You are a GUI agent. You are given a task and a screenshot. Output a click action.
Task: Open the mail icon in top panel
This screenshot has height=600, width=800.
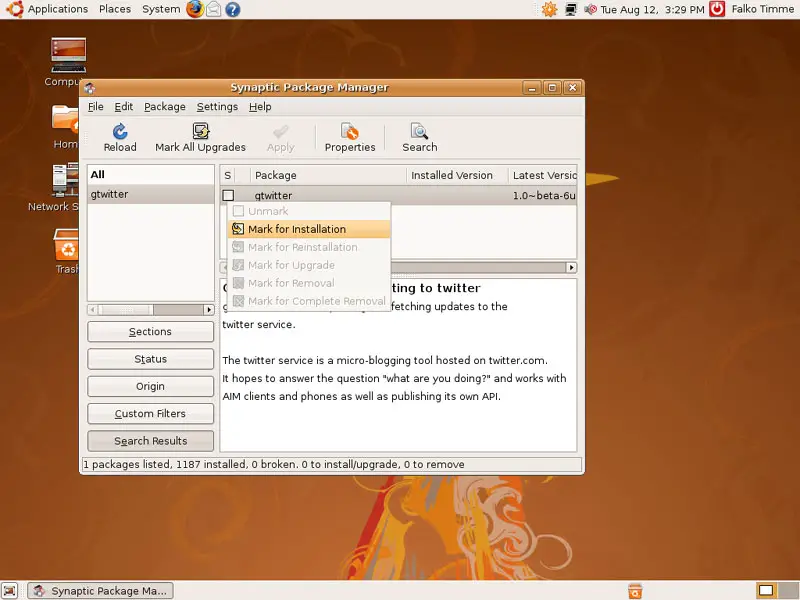[x=214, y=9]
